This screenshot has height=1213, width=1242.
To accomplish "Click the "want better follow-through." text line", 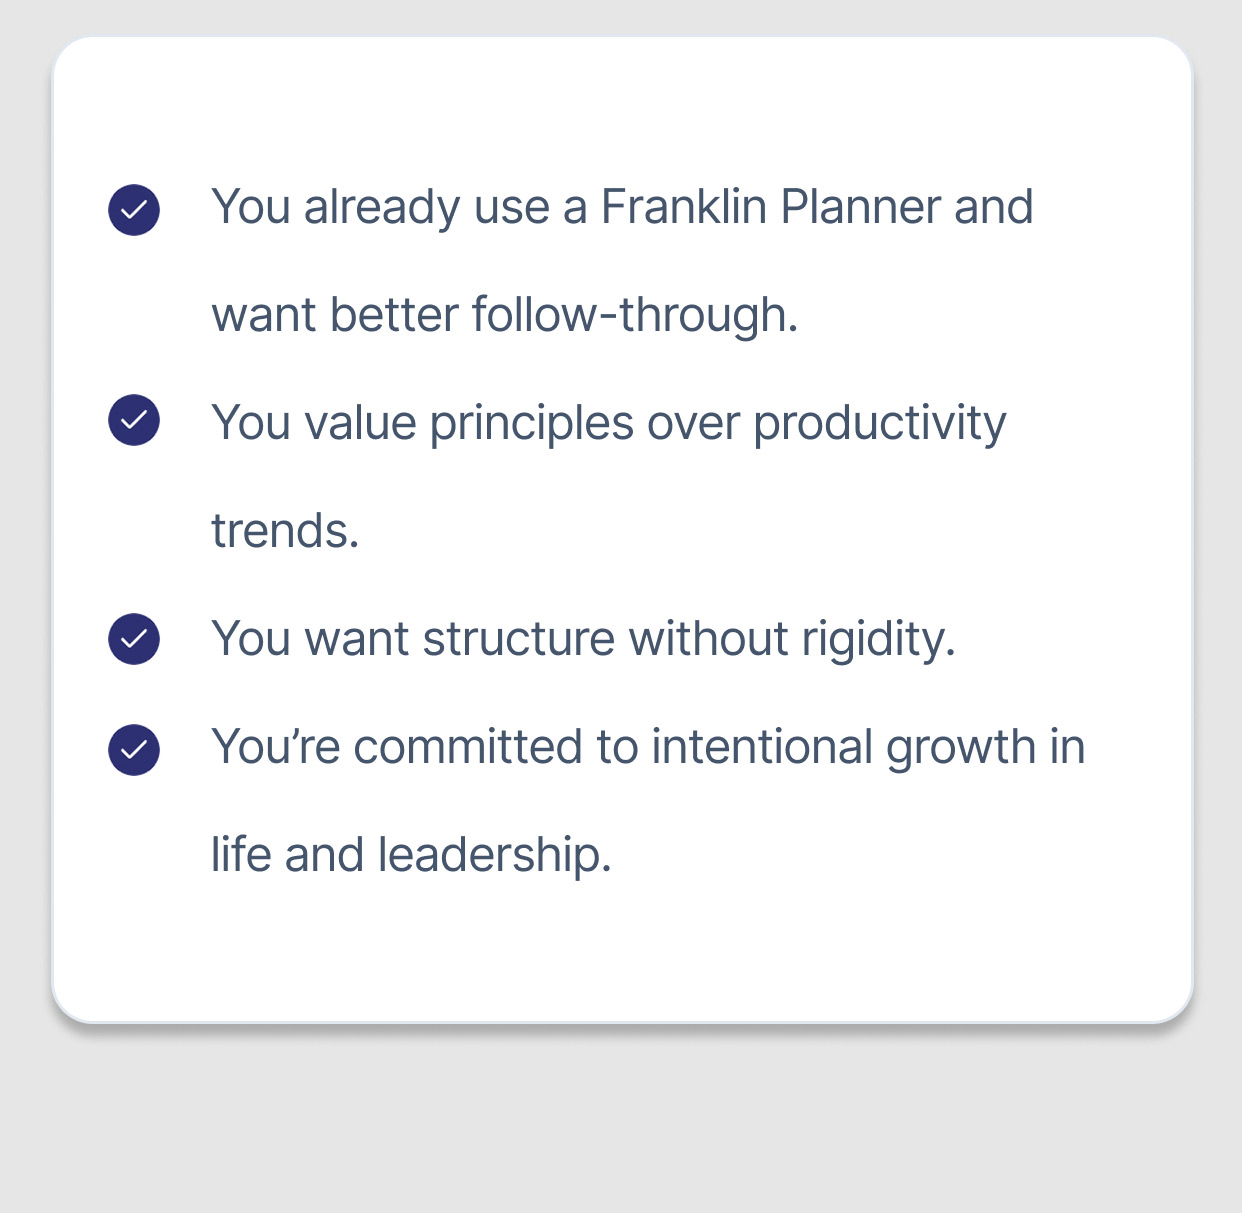I will coord(505,315).
